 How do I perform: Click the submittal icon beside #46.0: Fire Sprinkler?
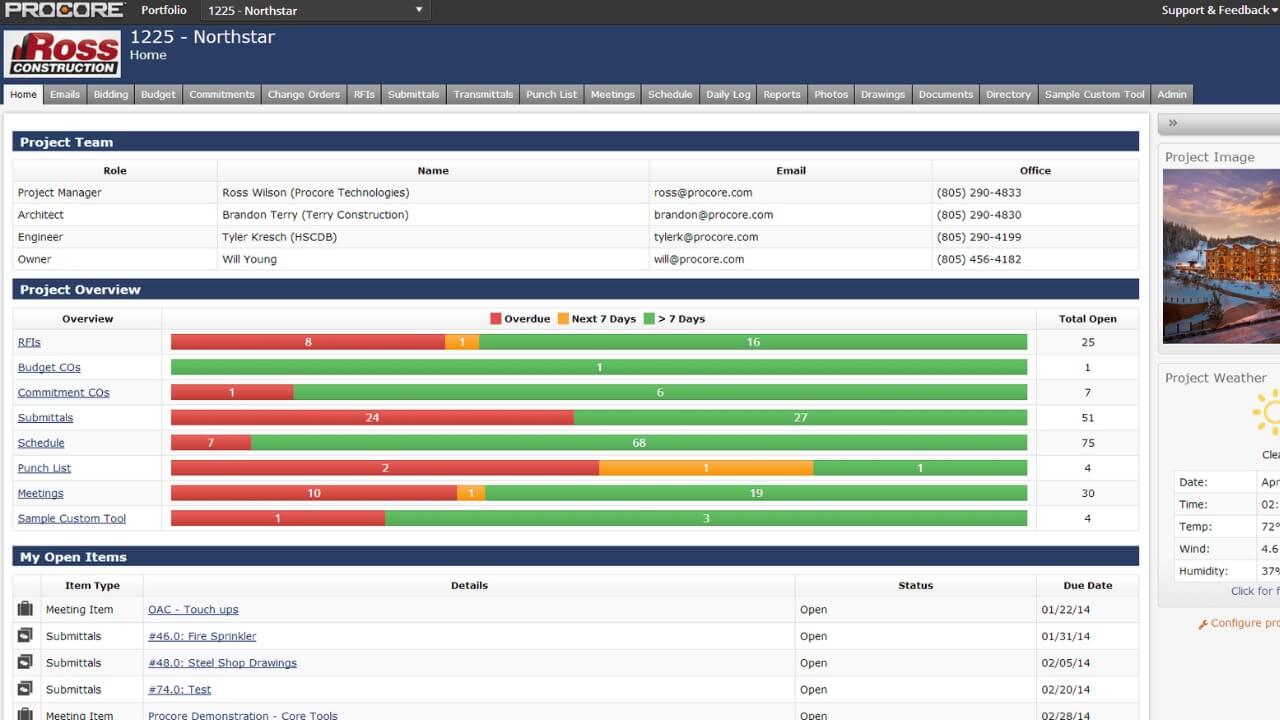[x=25, y=635]
